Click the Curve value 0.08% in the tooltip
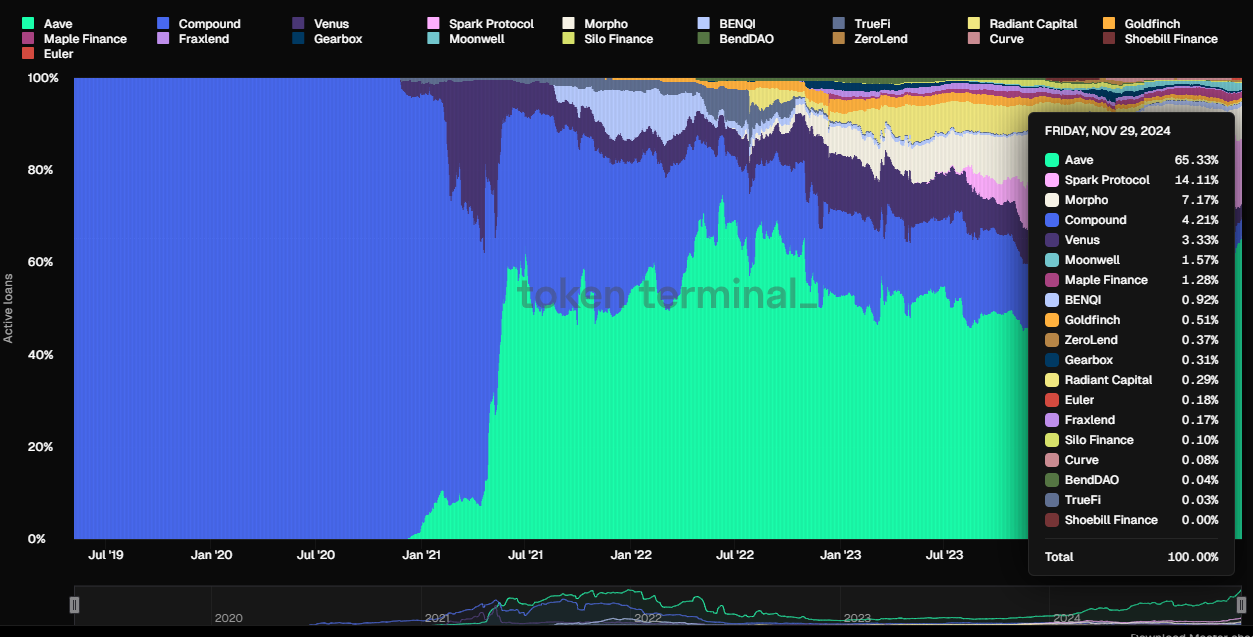The image size is (1253, 637). click(1200, 460)
